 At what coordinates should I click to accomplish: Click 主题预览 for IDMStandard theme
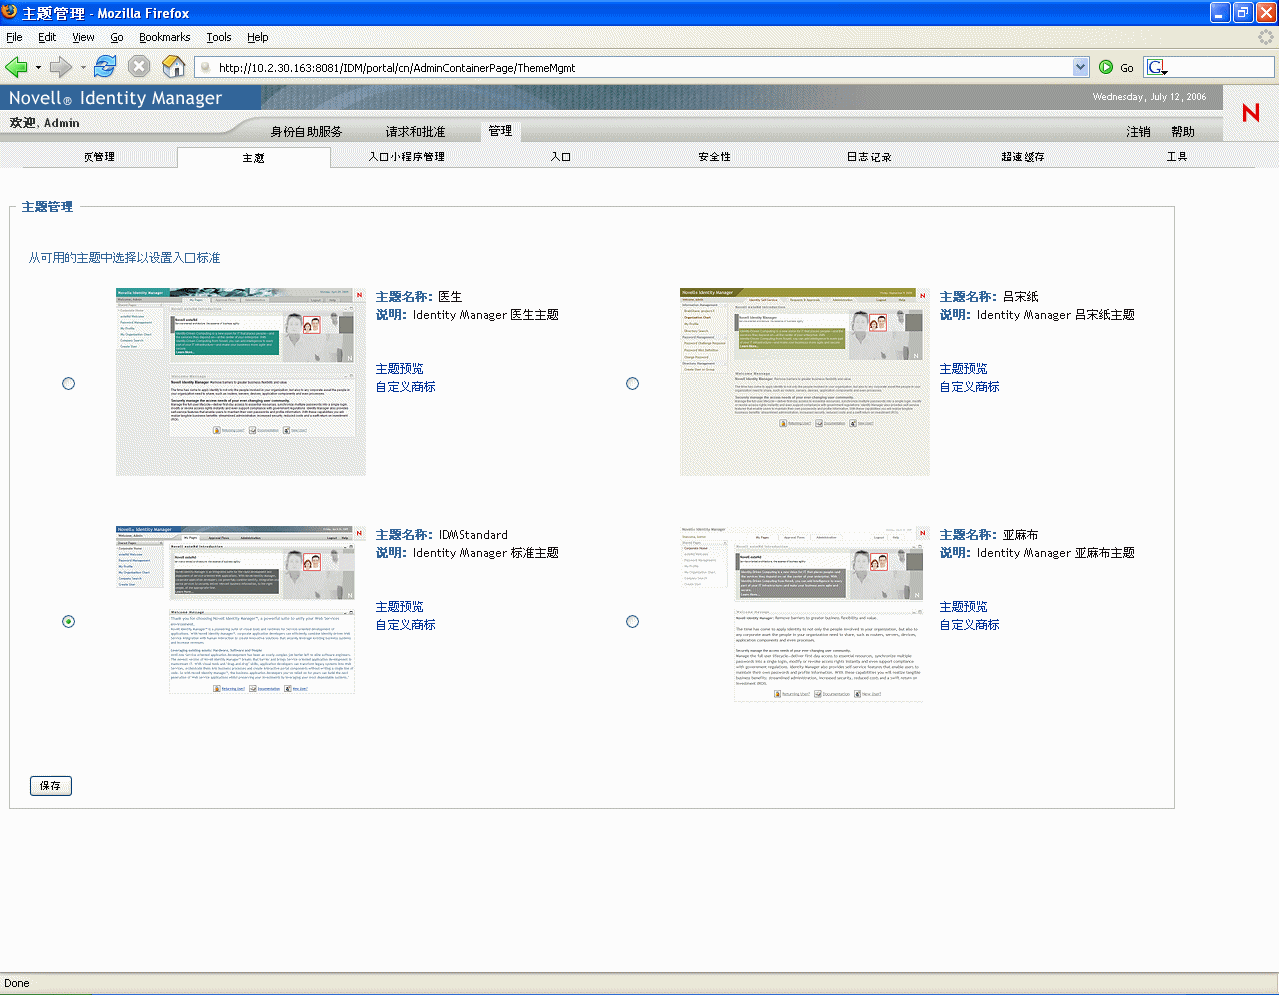pyautogui.click(x=400, y=607)
